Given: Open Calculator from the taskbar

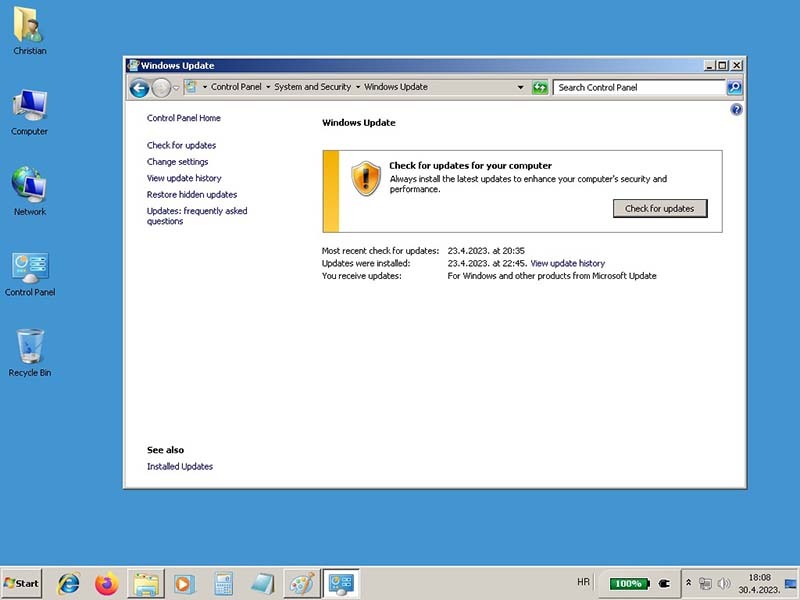Looking at the screenshot, I should (223, 583).
